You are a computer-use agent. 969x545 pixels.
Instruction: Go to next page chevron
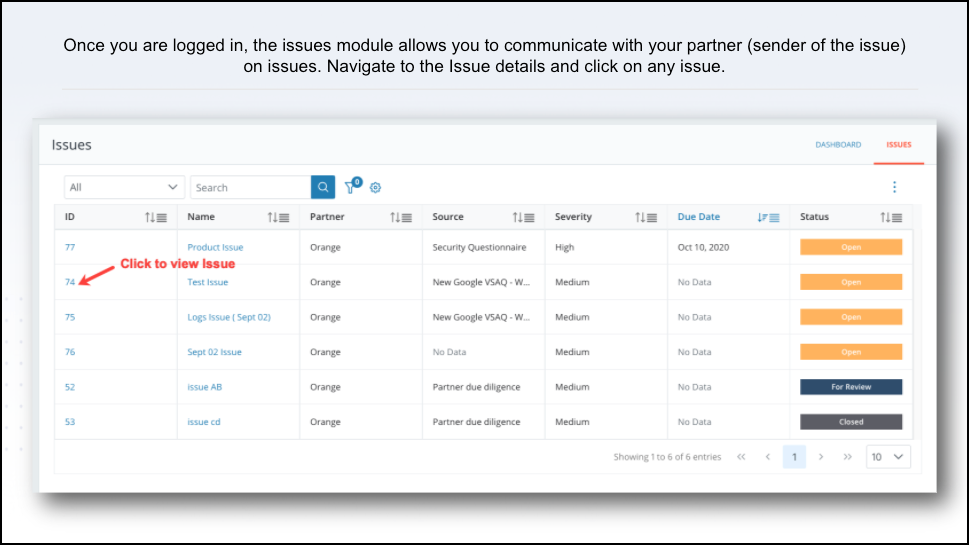(821, 457)
